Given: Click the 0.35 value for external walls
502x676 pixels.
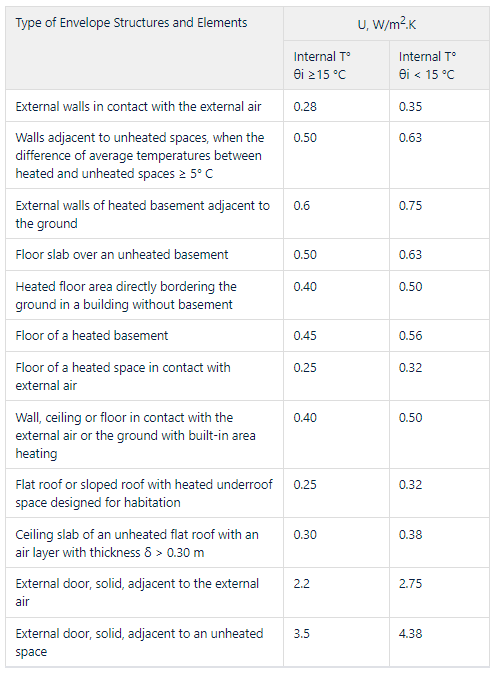Looking at the screenshot, I should 410,106.
